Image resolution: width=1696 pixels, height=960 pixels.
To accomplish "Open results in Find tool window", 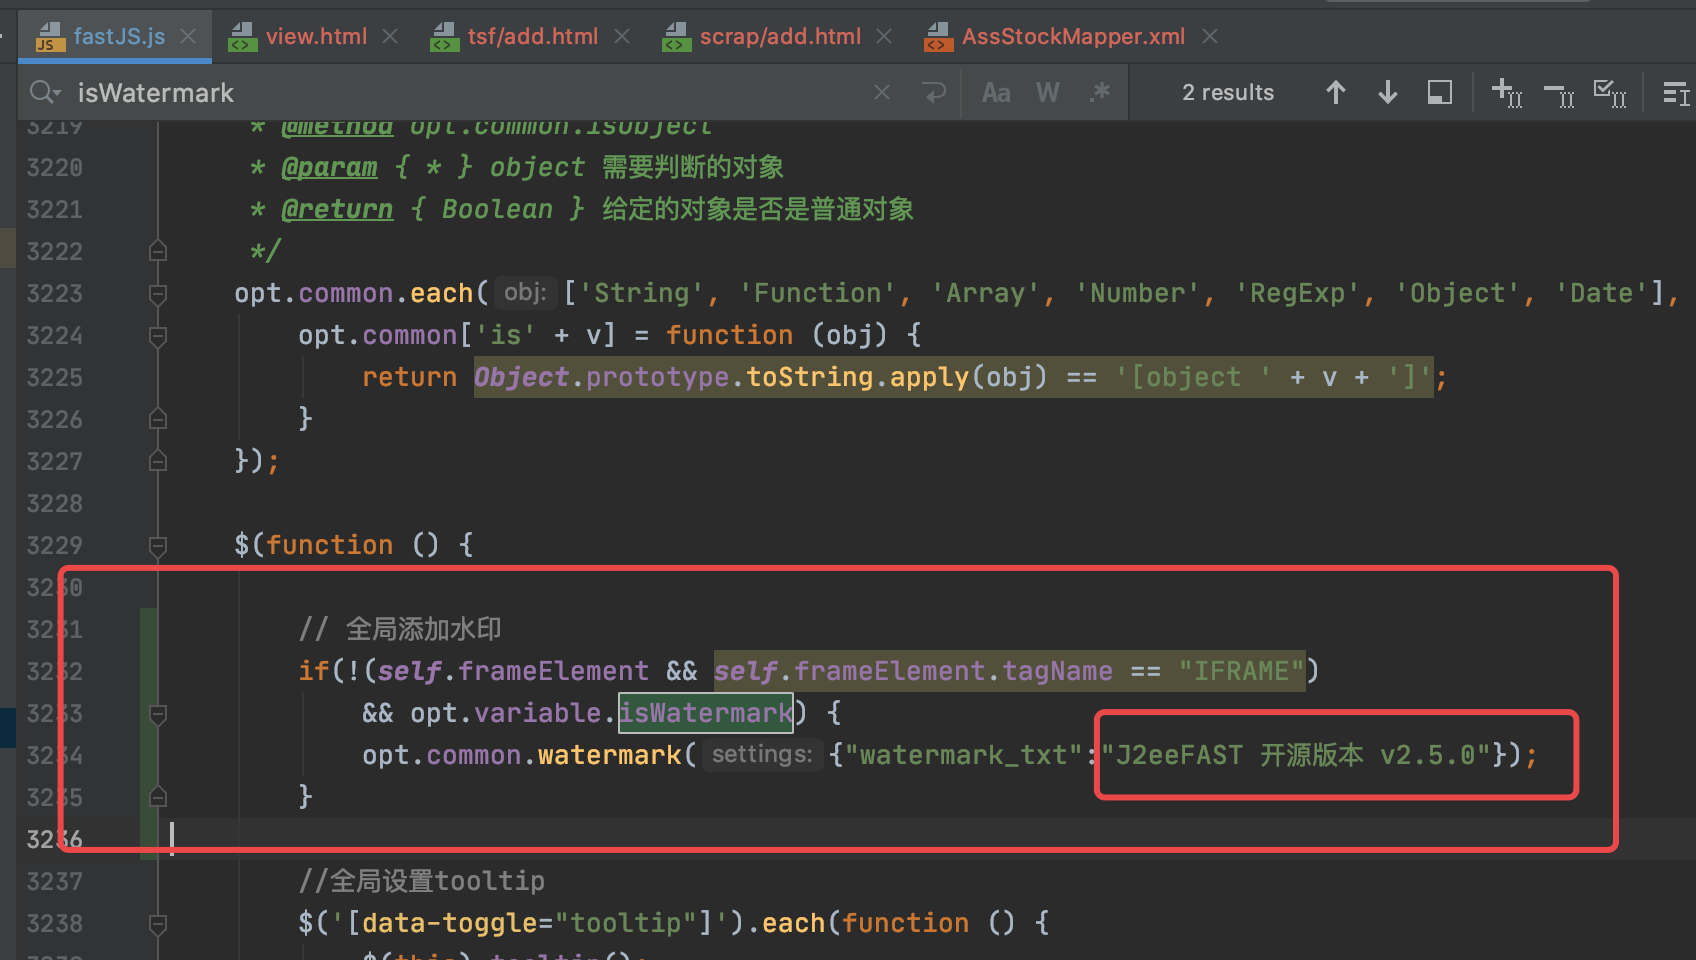I will tap(1440, 93).
